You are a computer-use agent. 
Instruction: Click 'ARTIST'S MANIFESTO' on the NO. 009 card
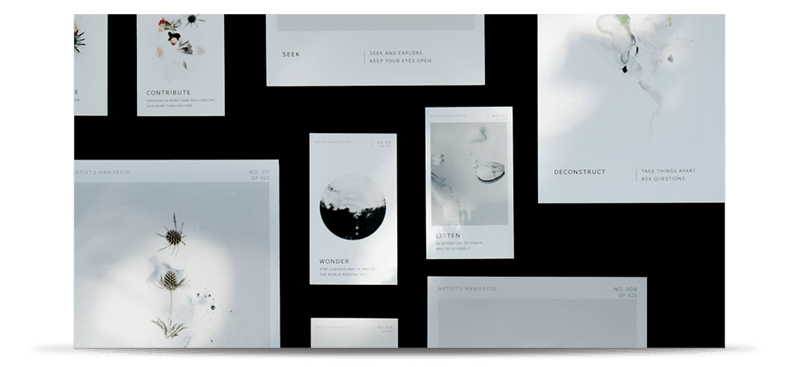467,289
